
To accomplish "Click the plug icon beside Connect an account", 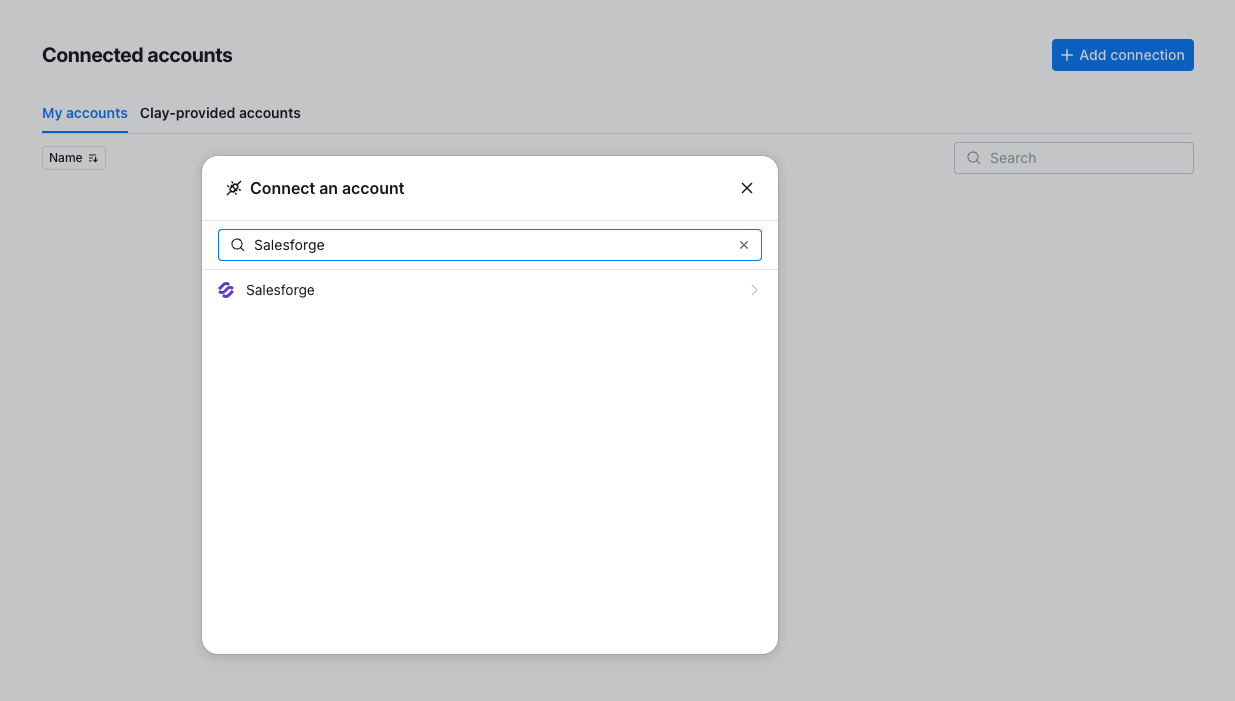I will coord(234,188).
